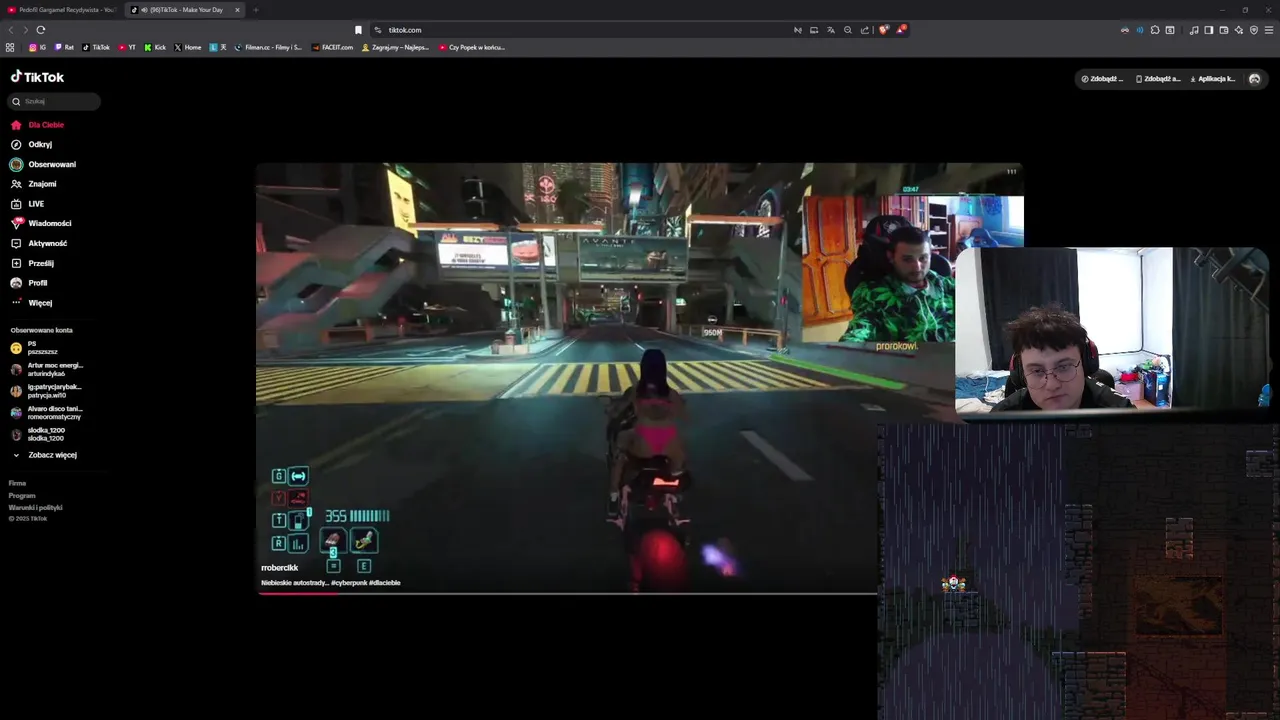Open the browser hamburger menu
This screenshot has height=720, width=1280.
pyautogui.click(x=1270, y=30)
